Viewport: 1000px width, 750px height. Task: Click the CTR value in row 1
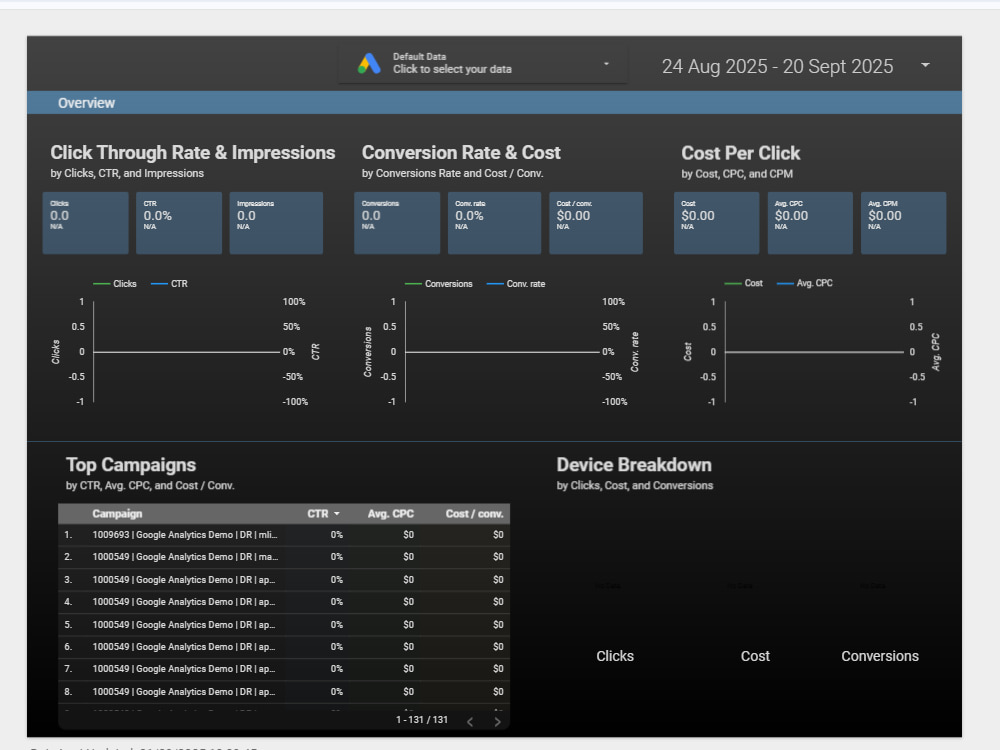pyautogui.click(x=336, y=535)
